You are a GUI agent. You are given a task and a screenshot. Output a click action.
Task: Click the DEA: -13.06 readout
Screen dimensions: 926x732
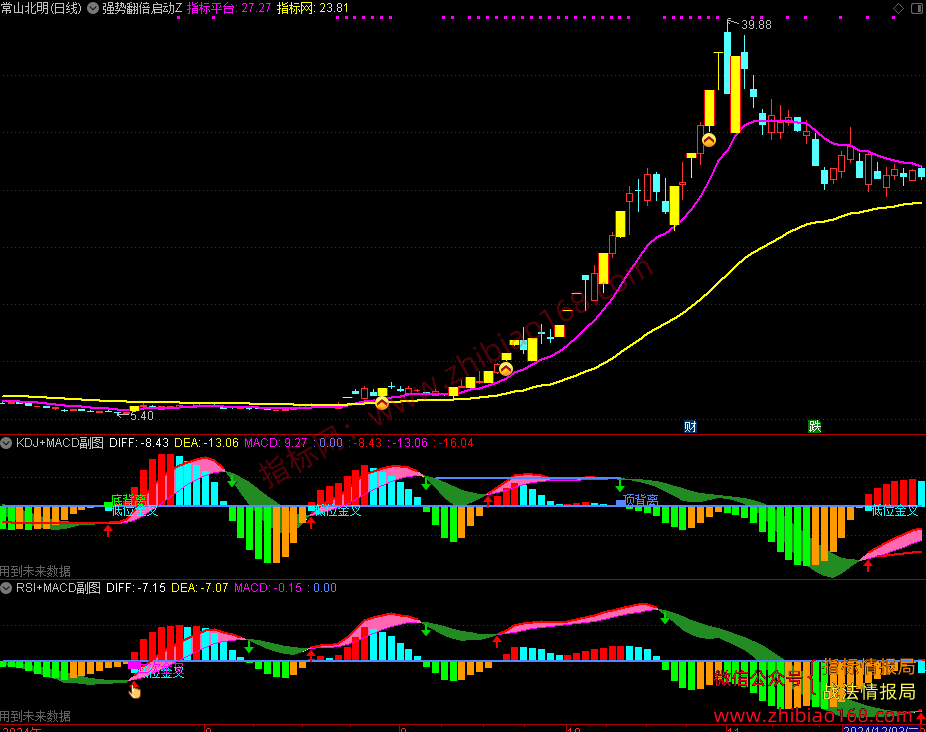[x=206, y=443]
